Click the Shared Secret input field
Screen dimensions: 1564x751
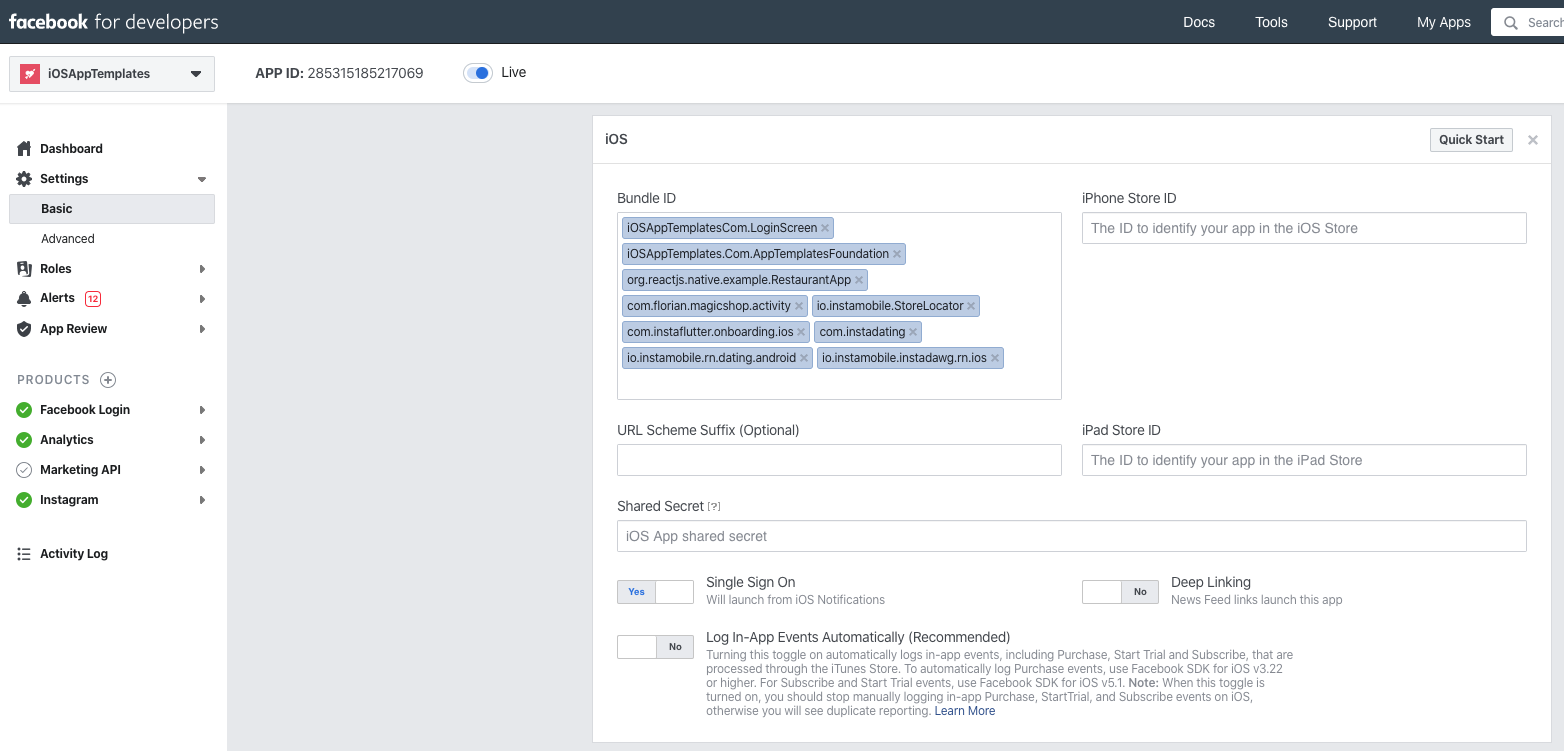click(1071, 536)
